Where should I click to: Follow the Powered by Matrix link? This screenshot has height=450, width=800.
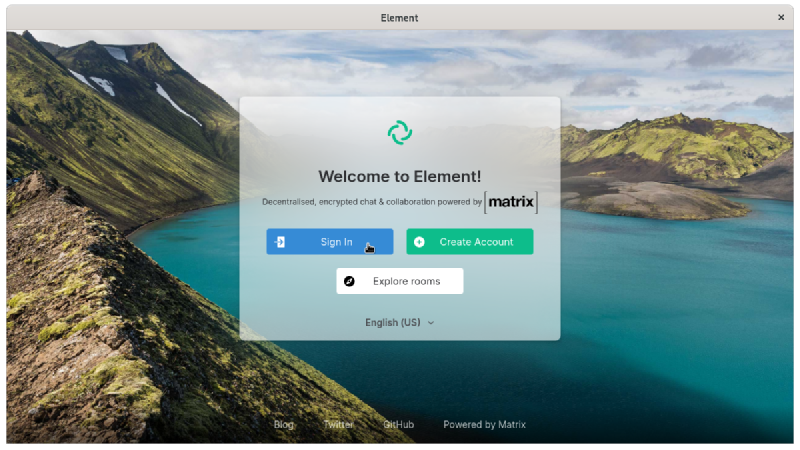pyautogui.click(x=484, y=424)
